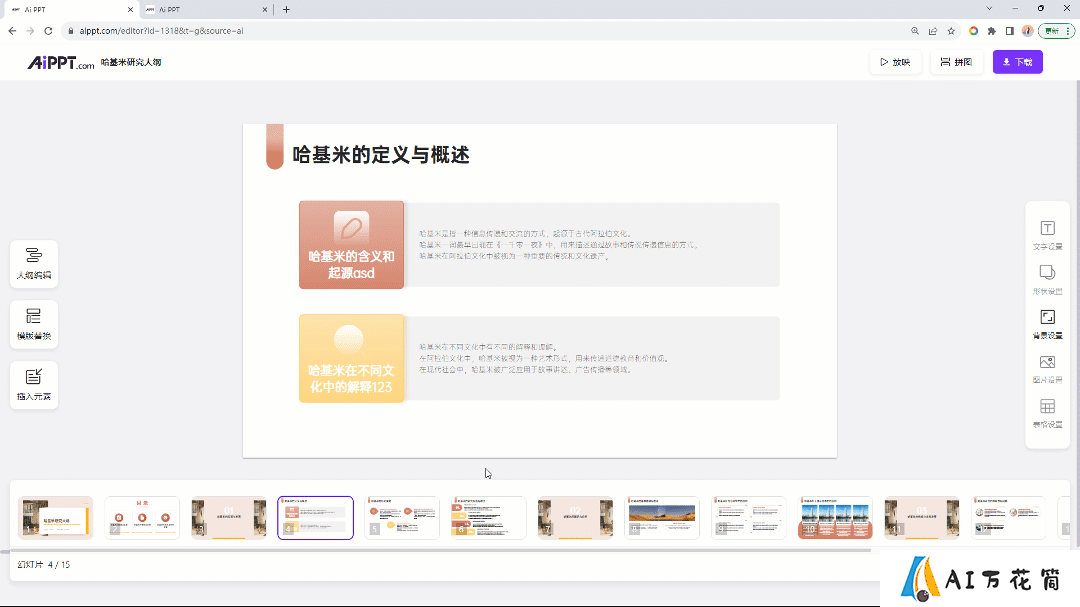Select slide 11 section thumbnail
Screen dimensions: 1080x607
coord(922,517)
